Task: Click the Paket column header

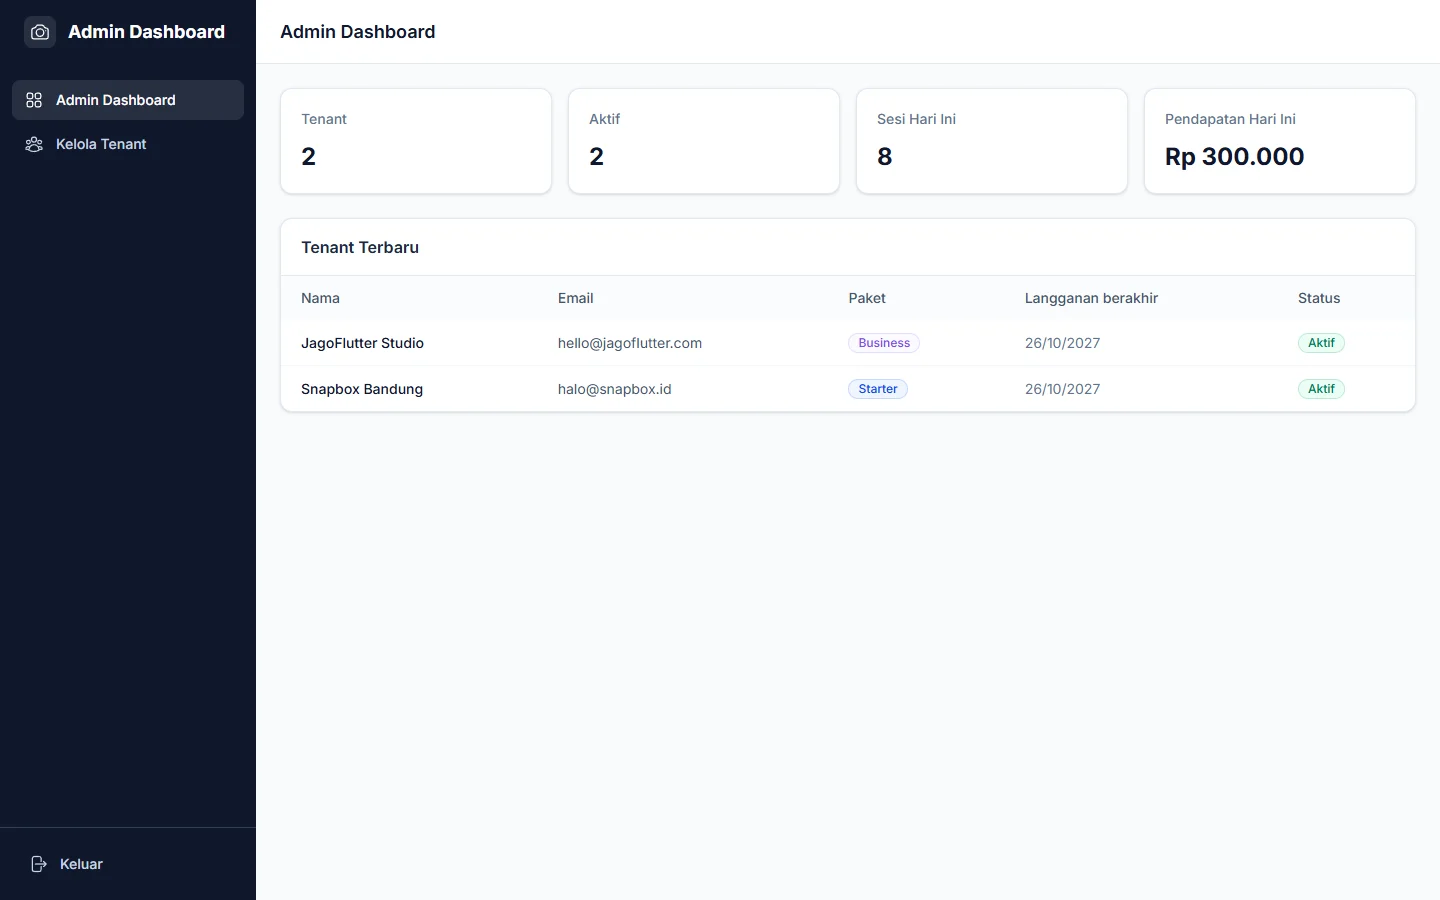Action: click(x=867, y=298)
